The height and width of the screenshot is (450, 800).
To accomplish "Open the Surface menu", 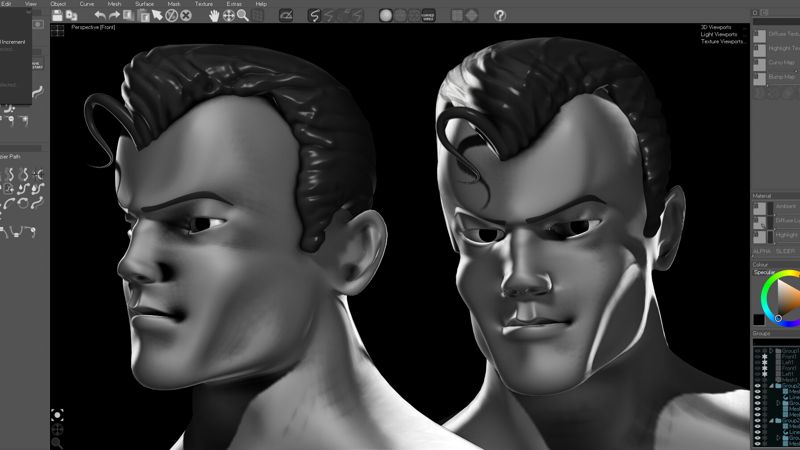I will [x=144, y=4].
